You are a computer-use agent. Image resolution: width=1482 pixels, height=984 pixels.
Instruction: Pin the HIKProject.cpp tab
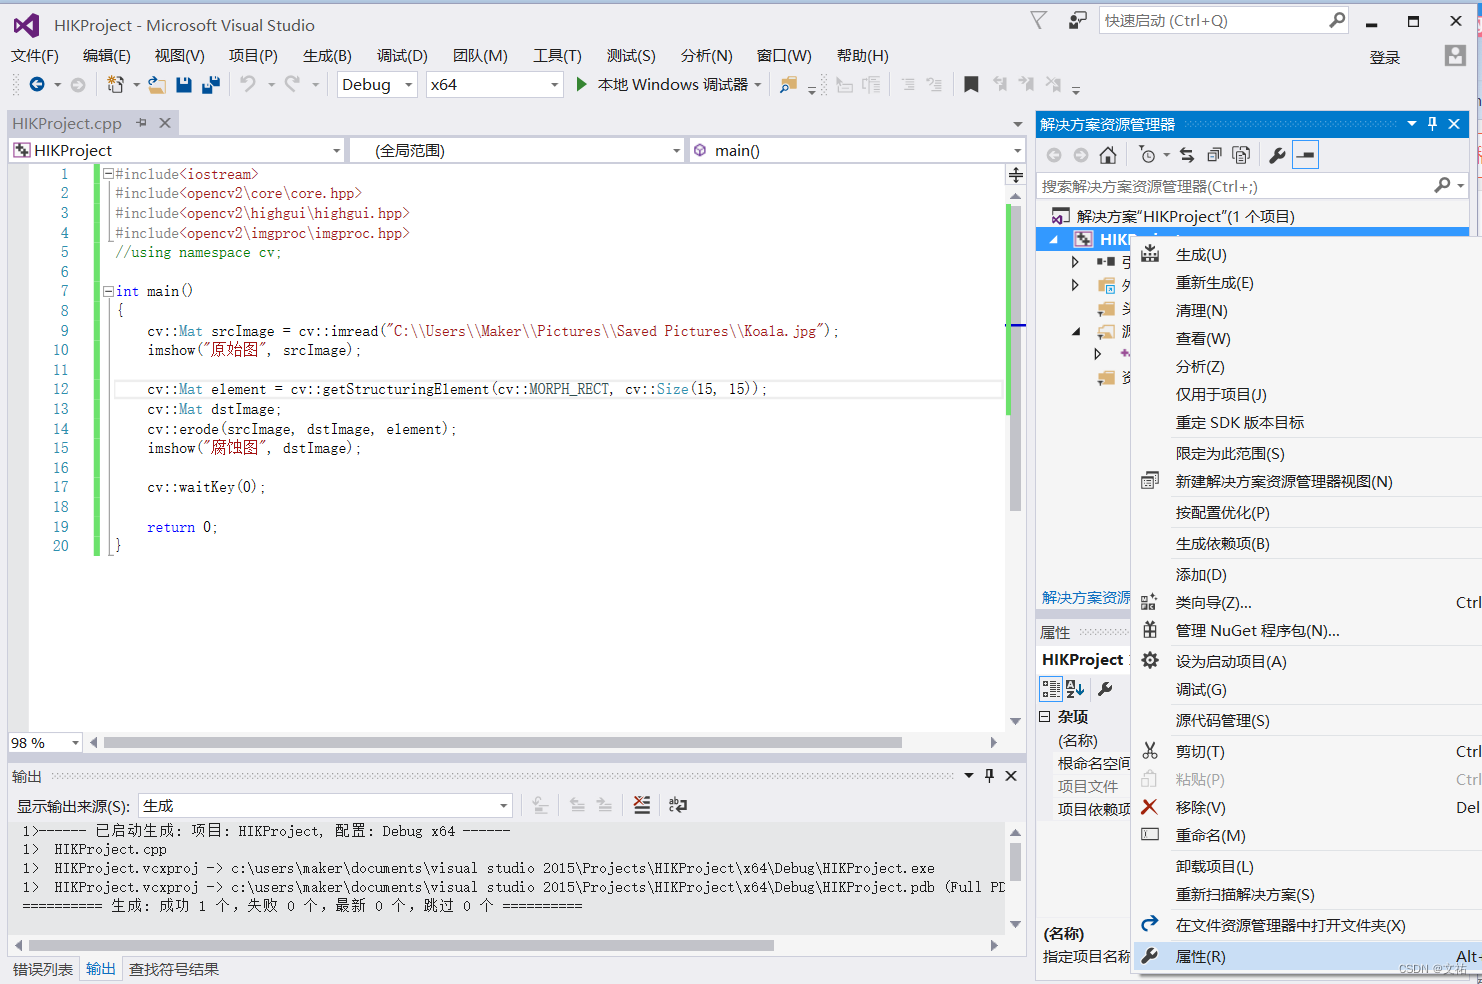141,123
